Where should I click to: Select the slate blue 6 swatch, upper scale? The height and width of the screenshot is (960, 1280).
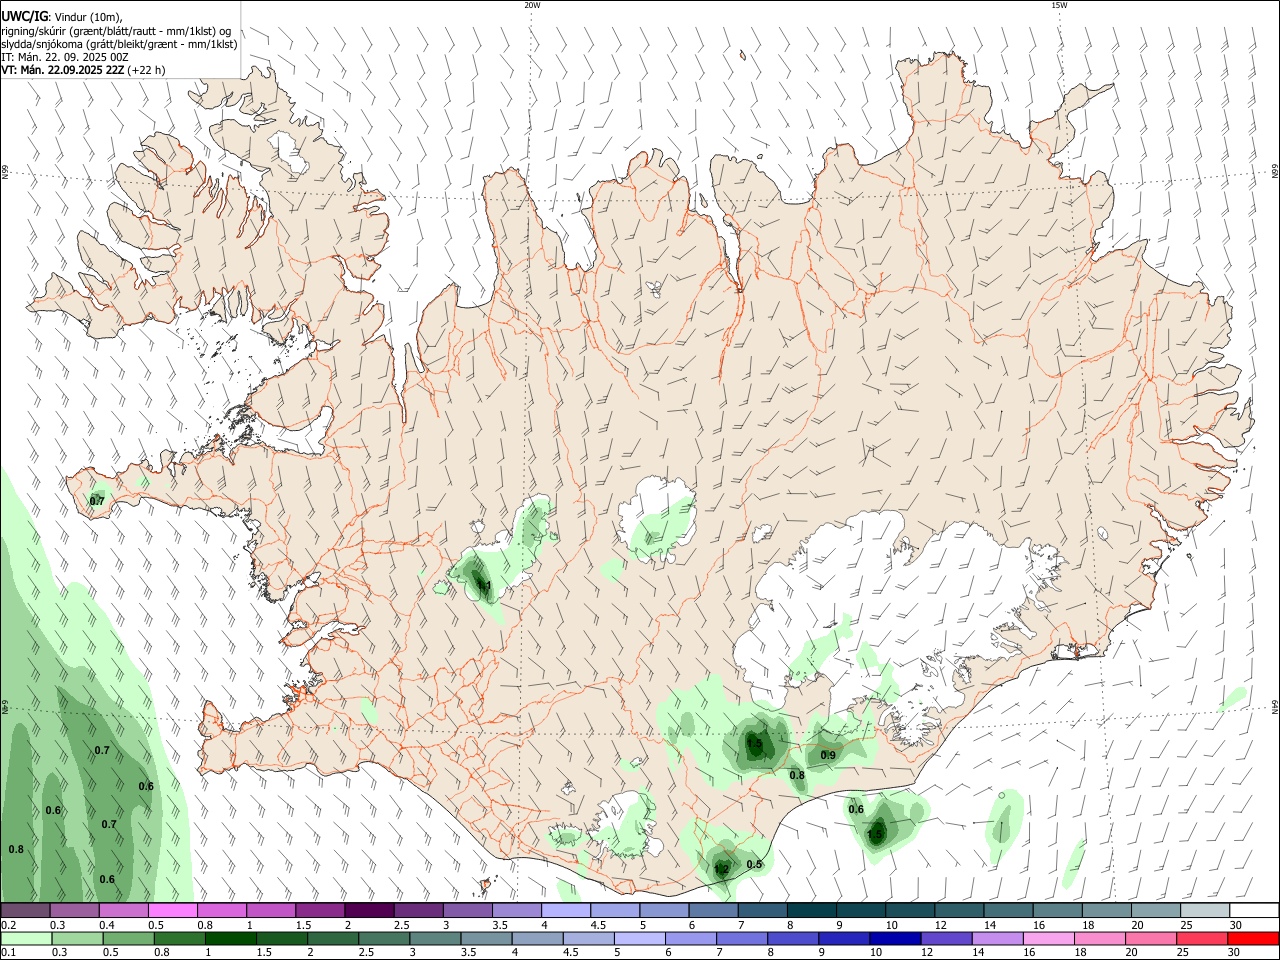pos(713,911)
